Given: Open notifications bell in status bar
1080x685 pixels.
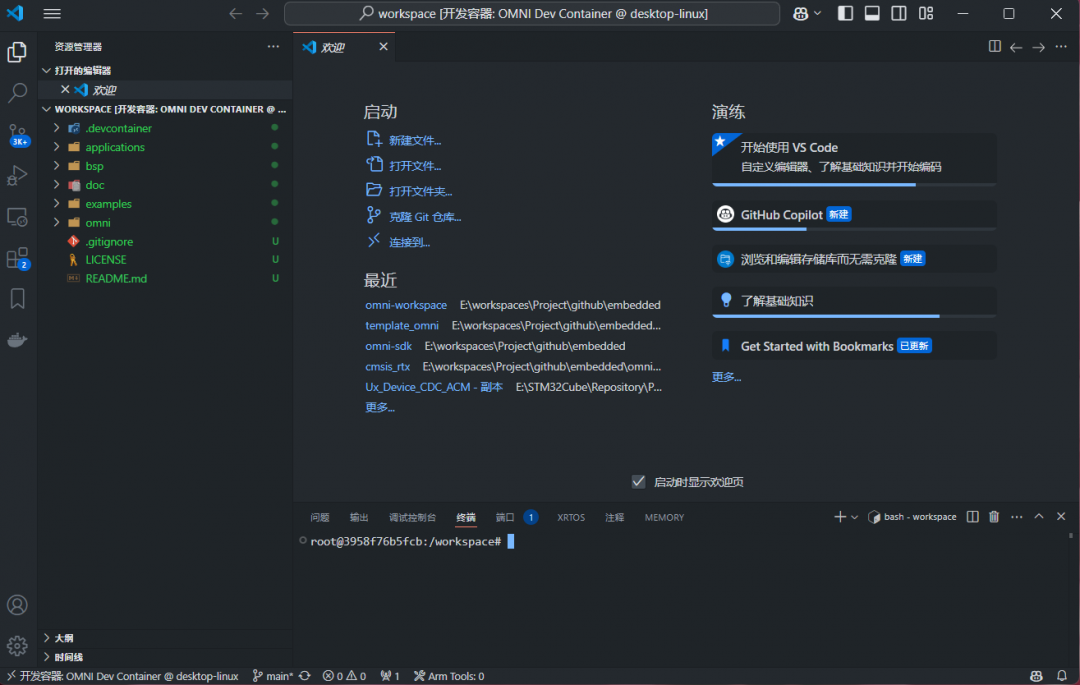Looking at the screenshot, I should point(1062,676).
